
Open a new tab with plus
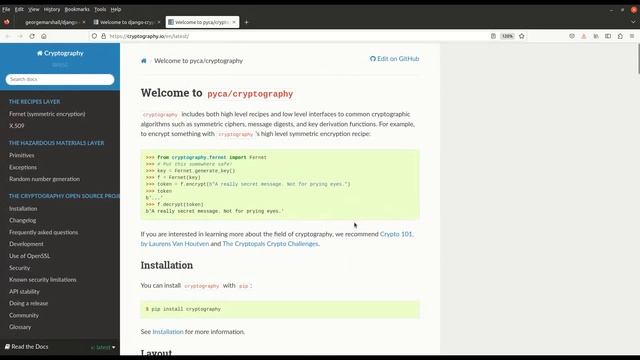(x=246, y=22)
